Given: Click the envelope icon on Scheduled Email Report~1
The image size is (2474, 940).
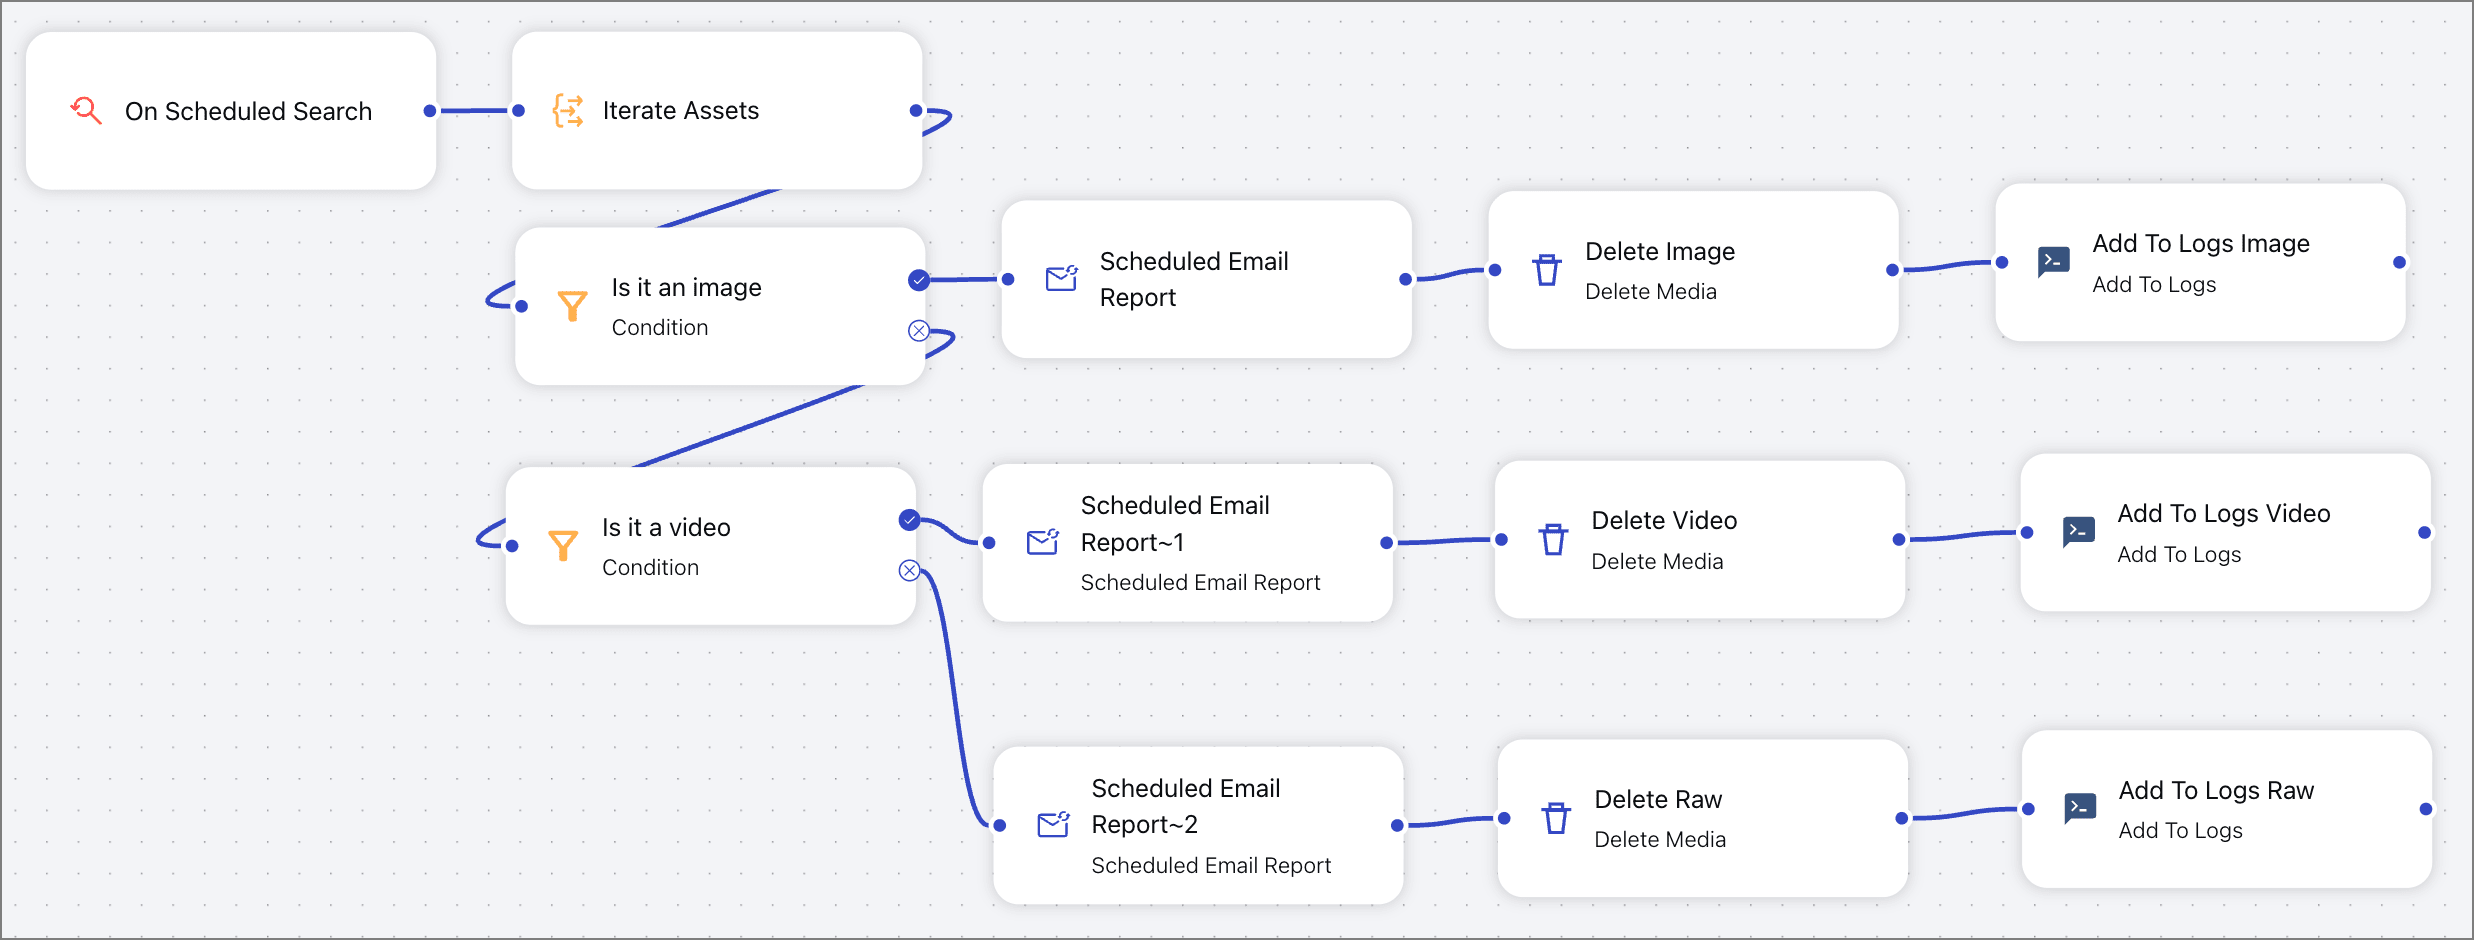Looking at the screenshot, I should (1042, 542).
